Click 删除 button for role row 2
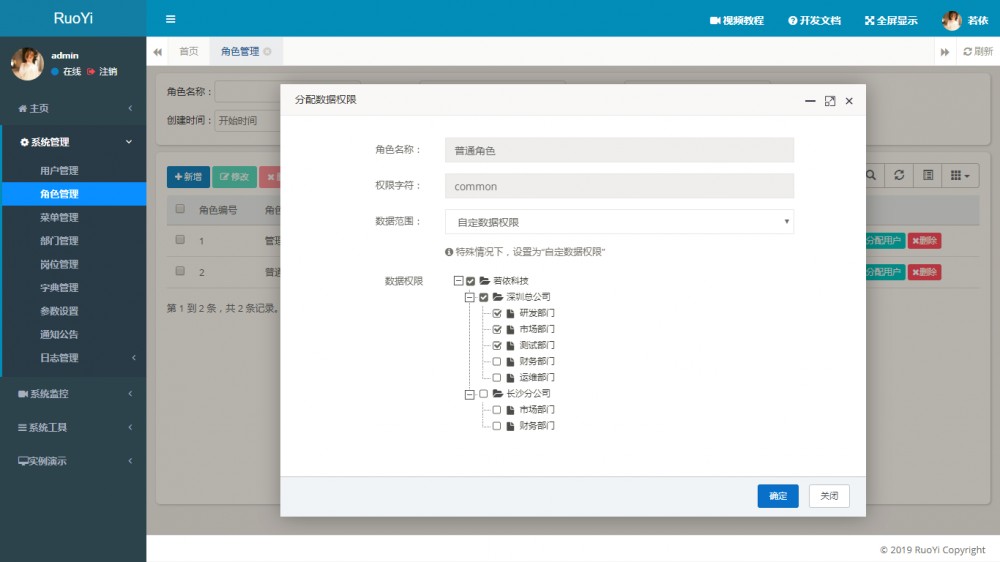 click(x=924, y=272)
